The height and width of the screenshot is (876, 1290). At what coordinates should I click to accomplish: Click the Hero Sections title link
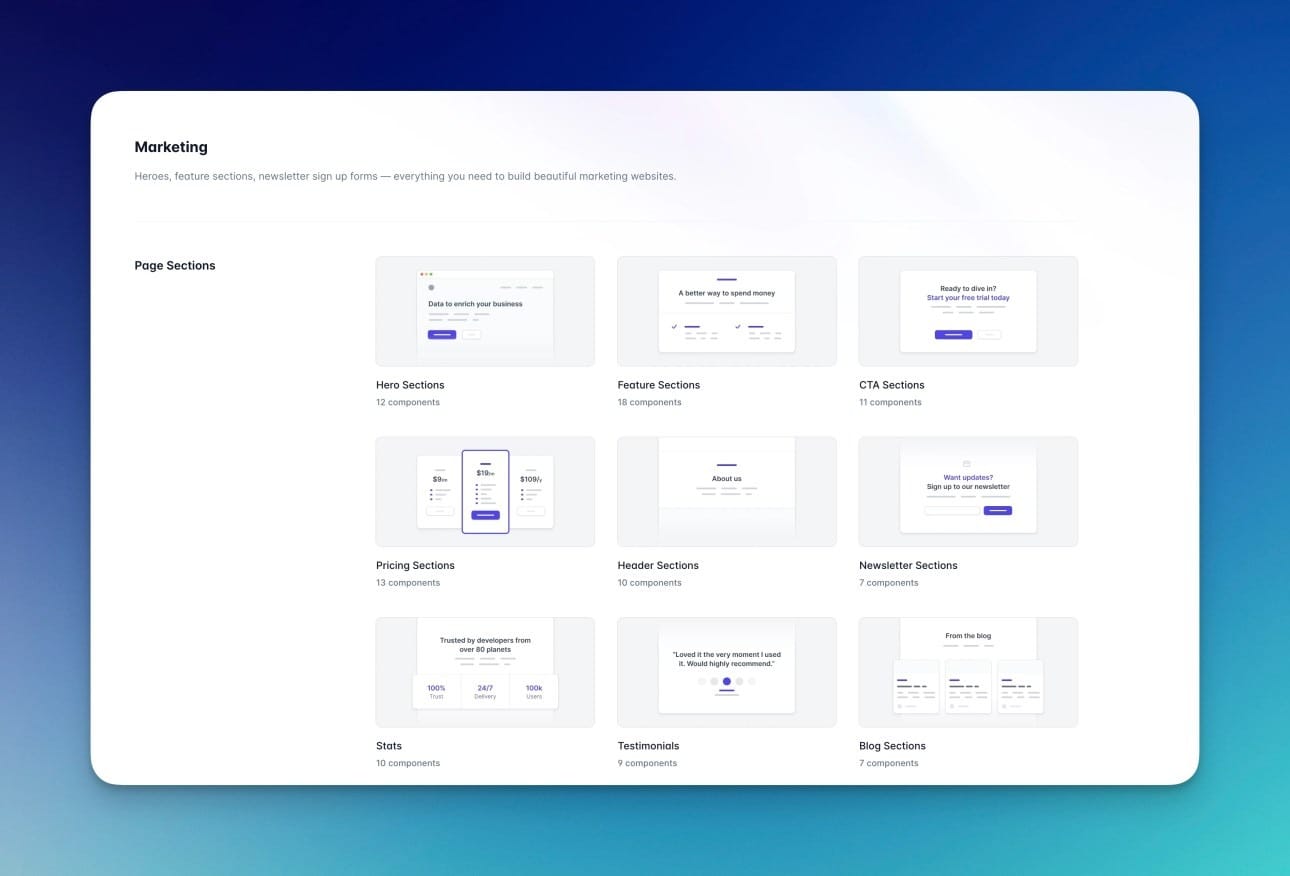(x=410, y=385)
